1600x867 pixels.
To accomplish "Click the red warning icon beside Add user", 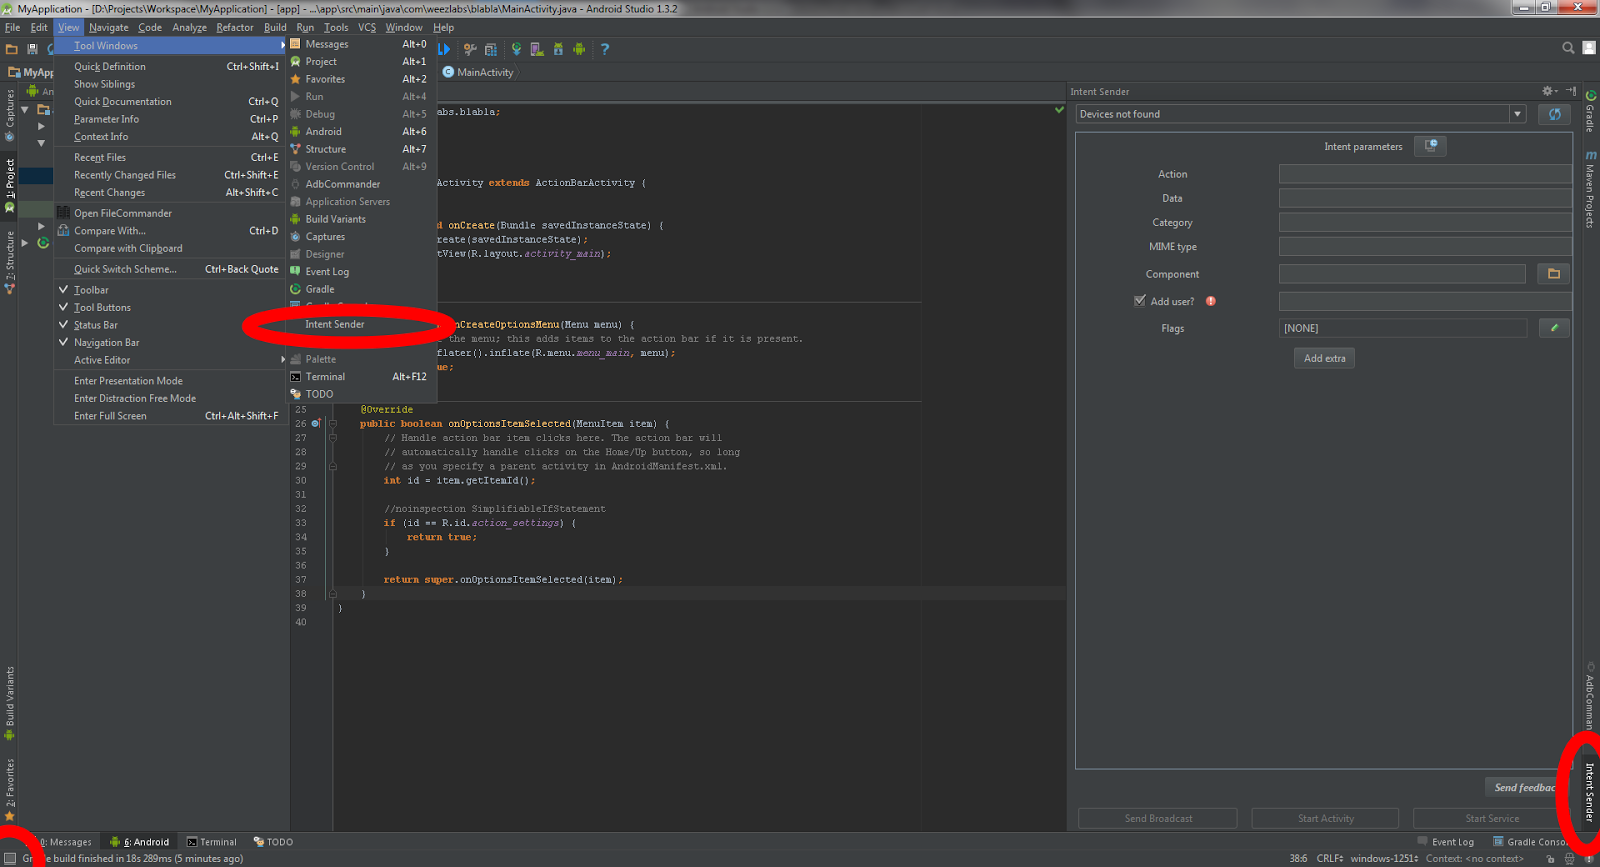I will 1211,301.
